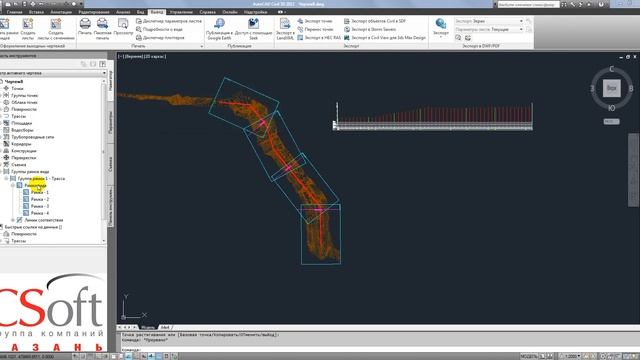
Task: Switch to the Надстройки ribbon tab
Action: point(256,12)
